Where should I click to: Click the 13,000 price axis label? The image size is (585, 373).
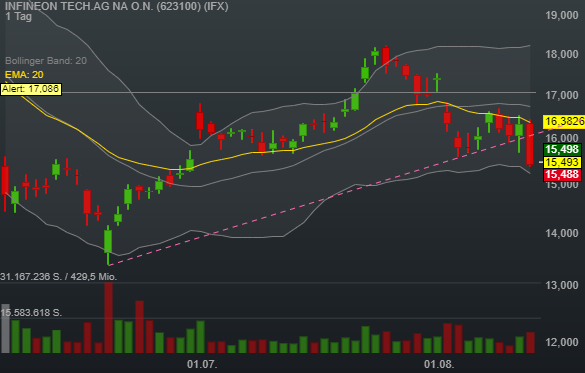[x=562, y=285]
